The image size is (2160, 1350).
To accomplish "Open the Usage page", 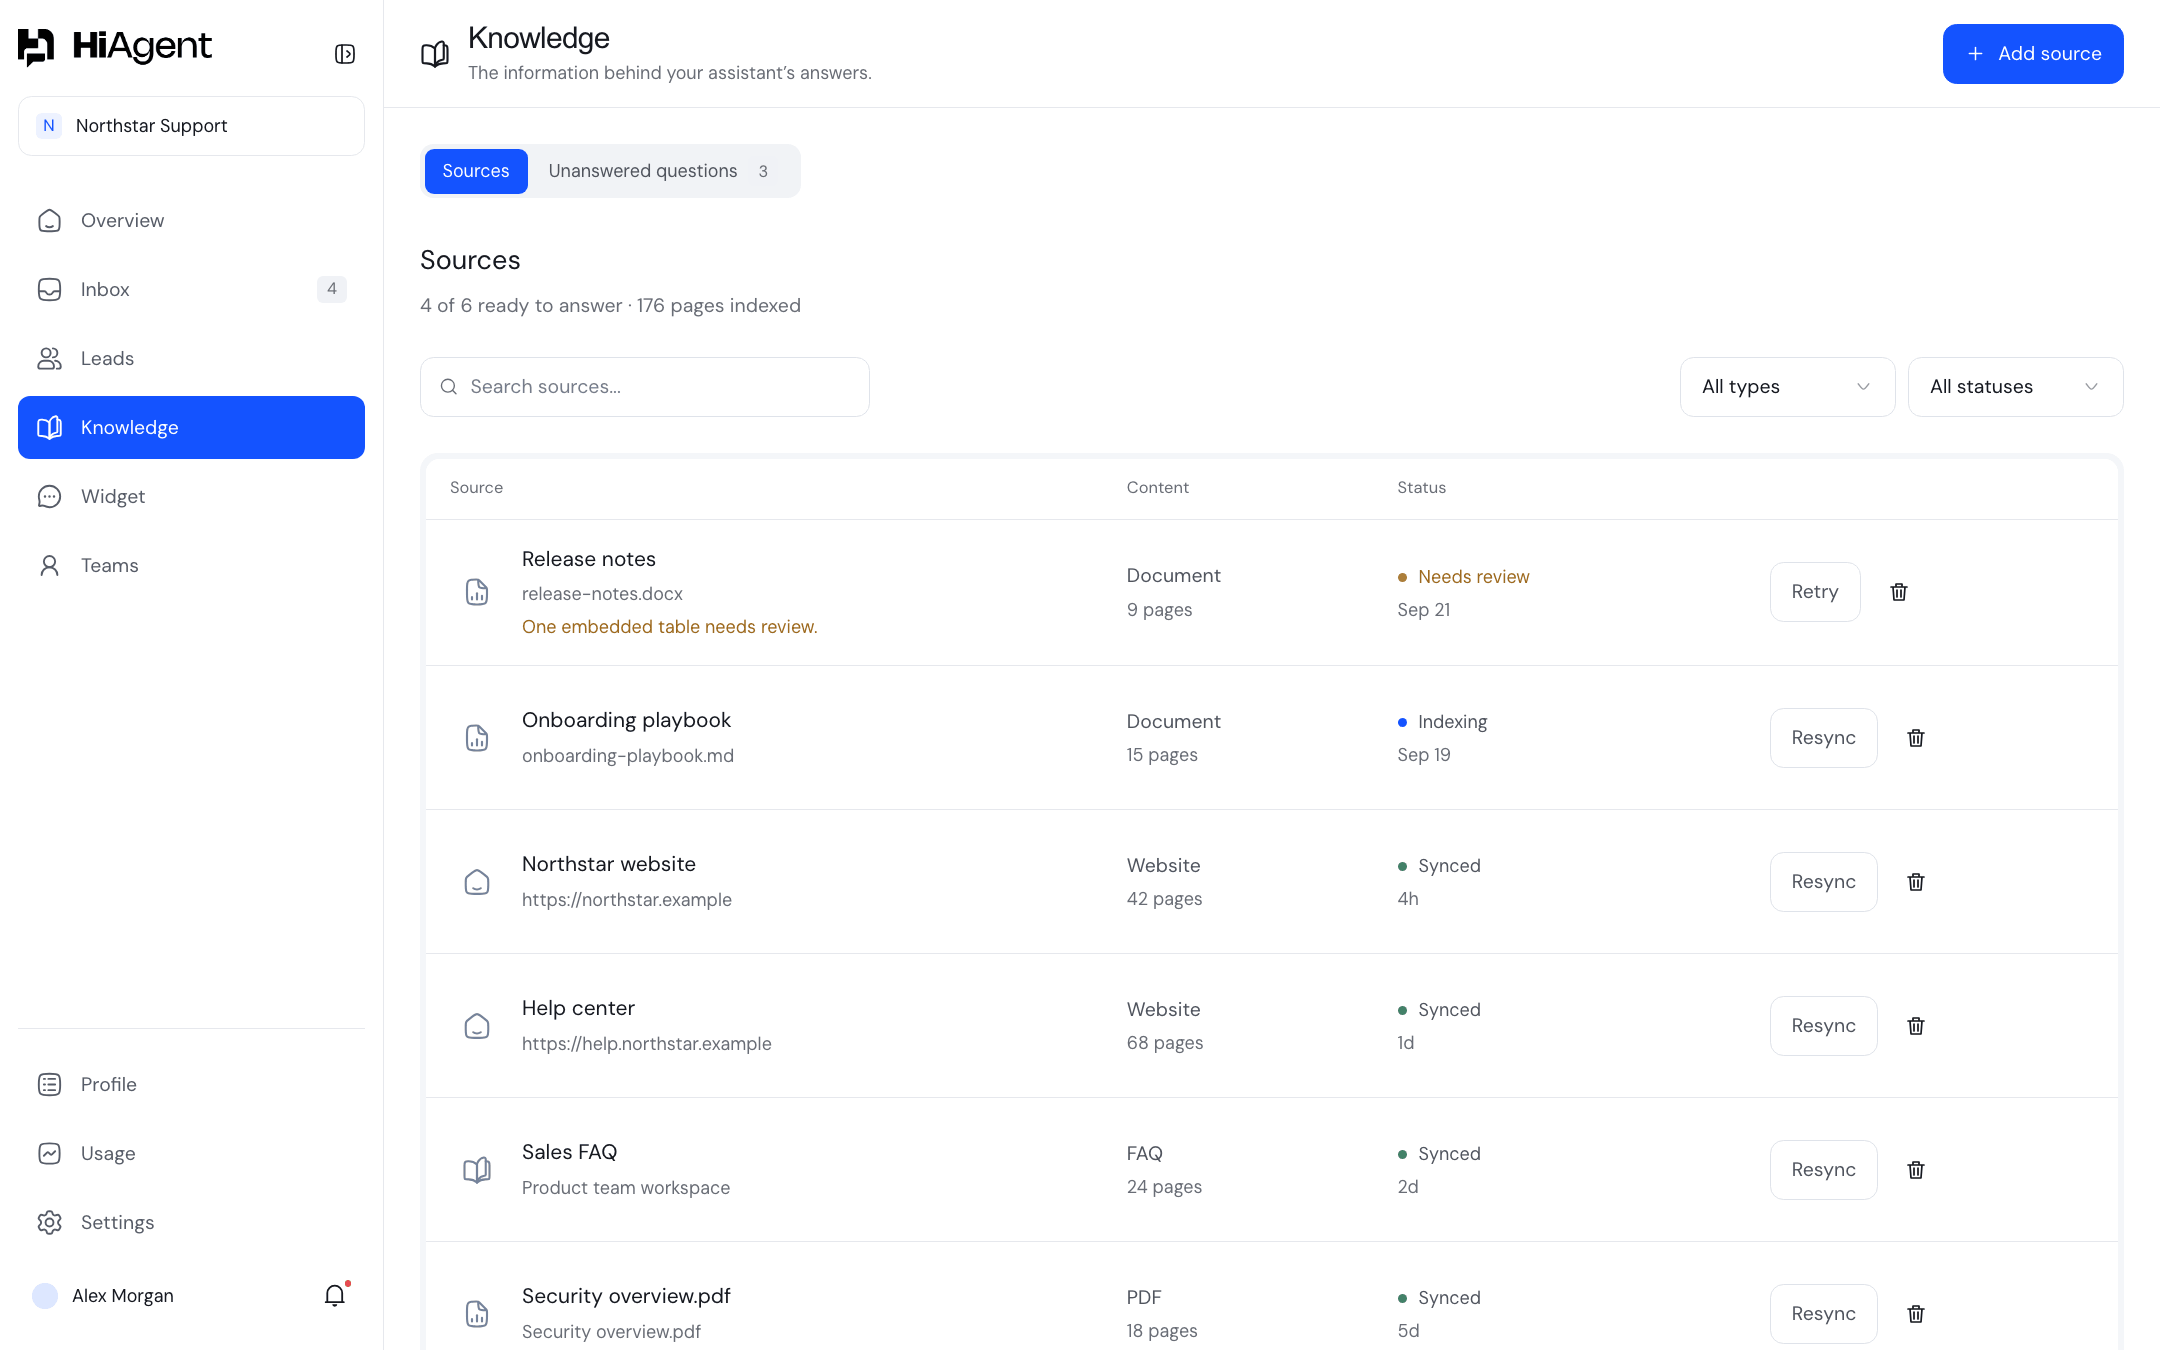I will point(191,1153).
